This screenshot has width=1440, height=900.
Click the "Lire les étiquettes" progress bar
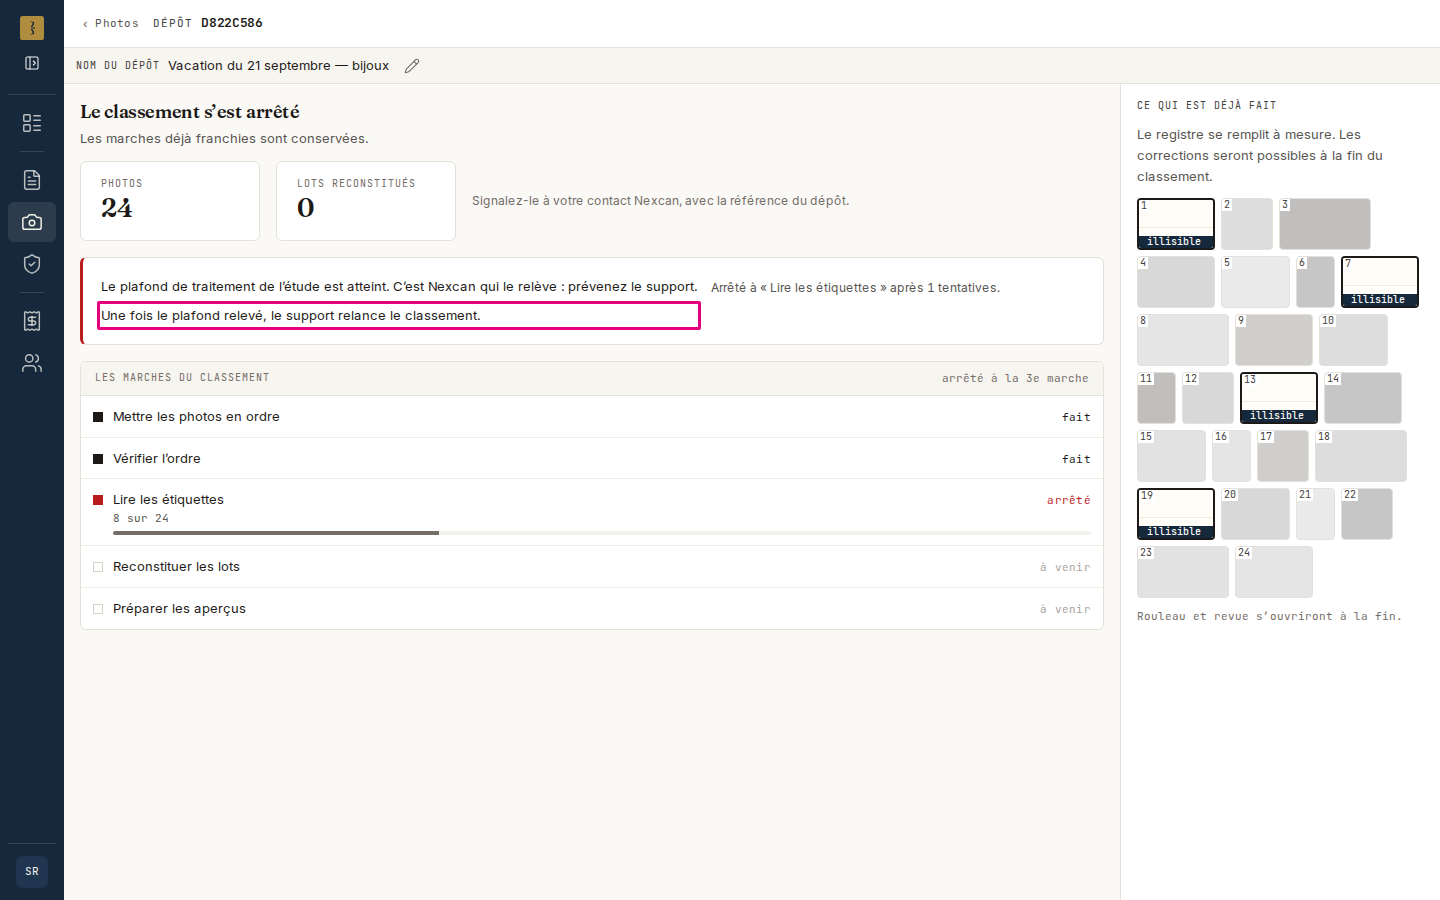point(602,533)
